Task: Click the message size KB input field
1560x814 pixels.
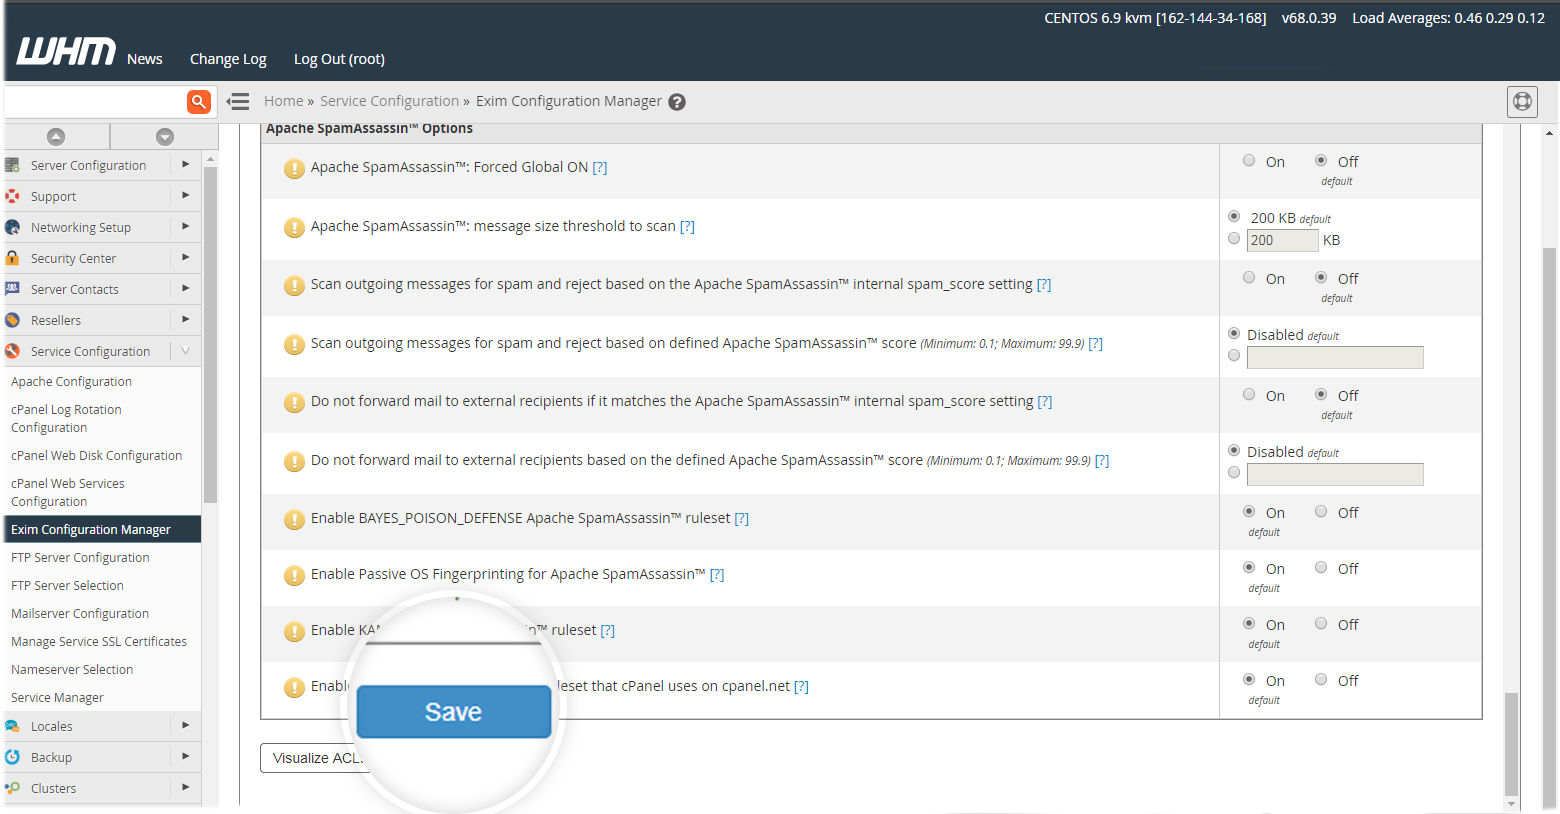Action: tap(1282, 240)
